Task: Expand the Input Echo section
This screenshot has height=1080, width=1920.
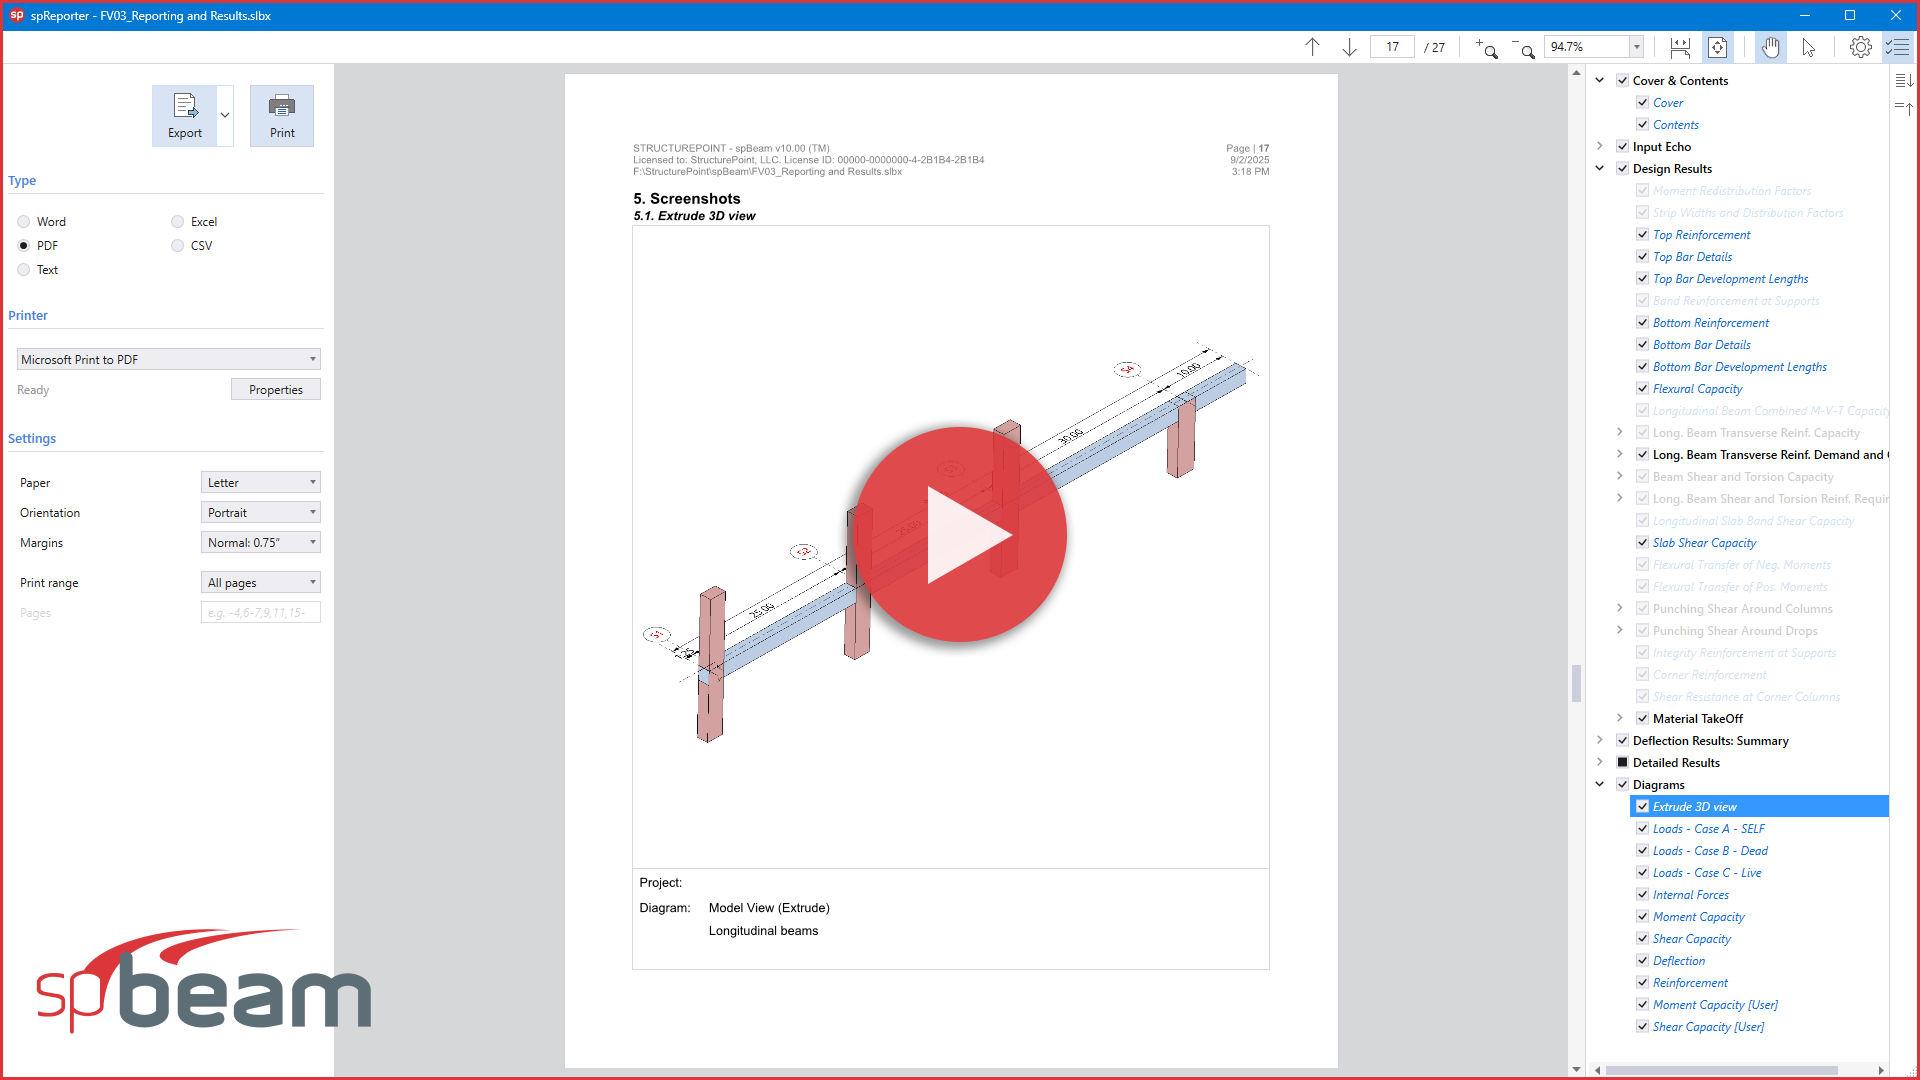Action: point(1600,147)
